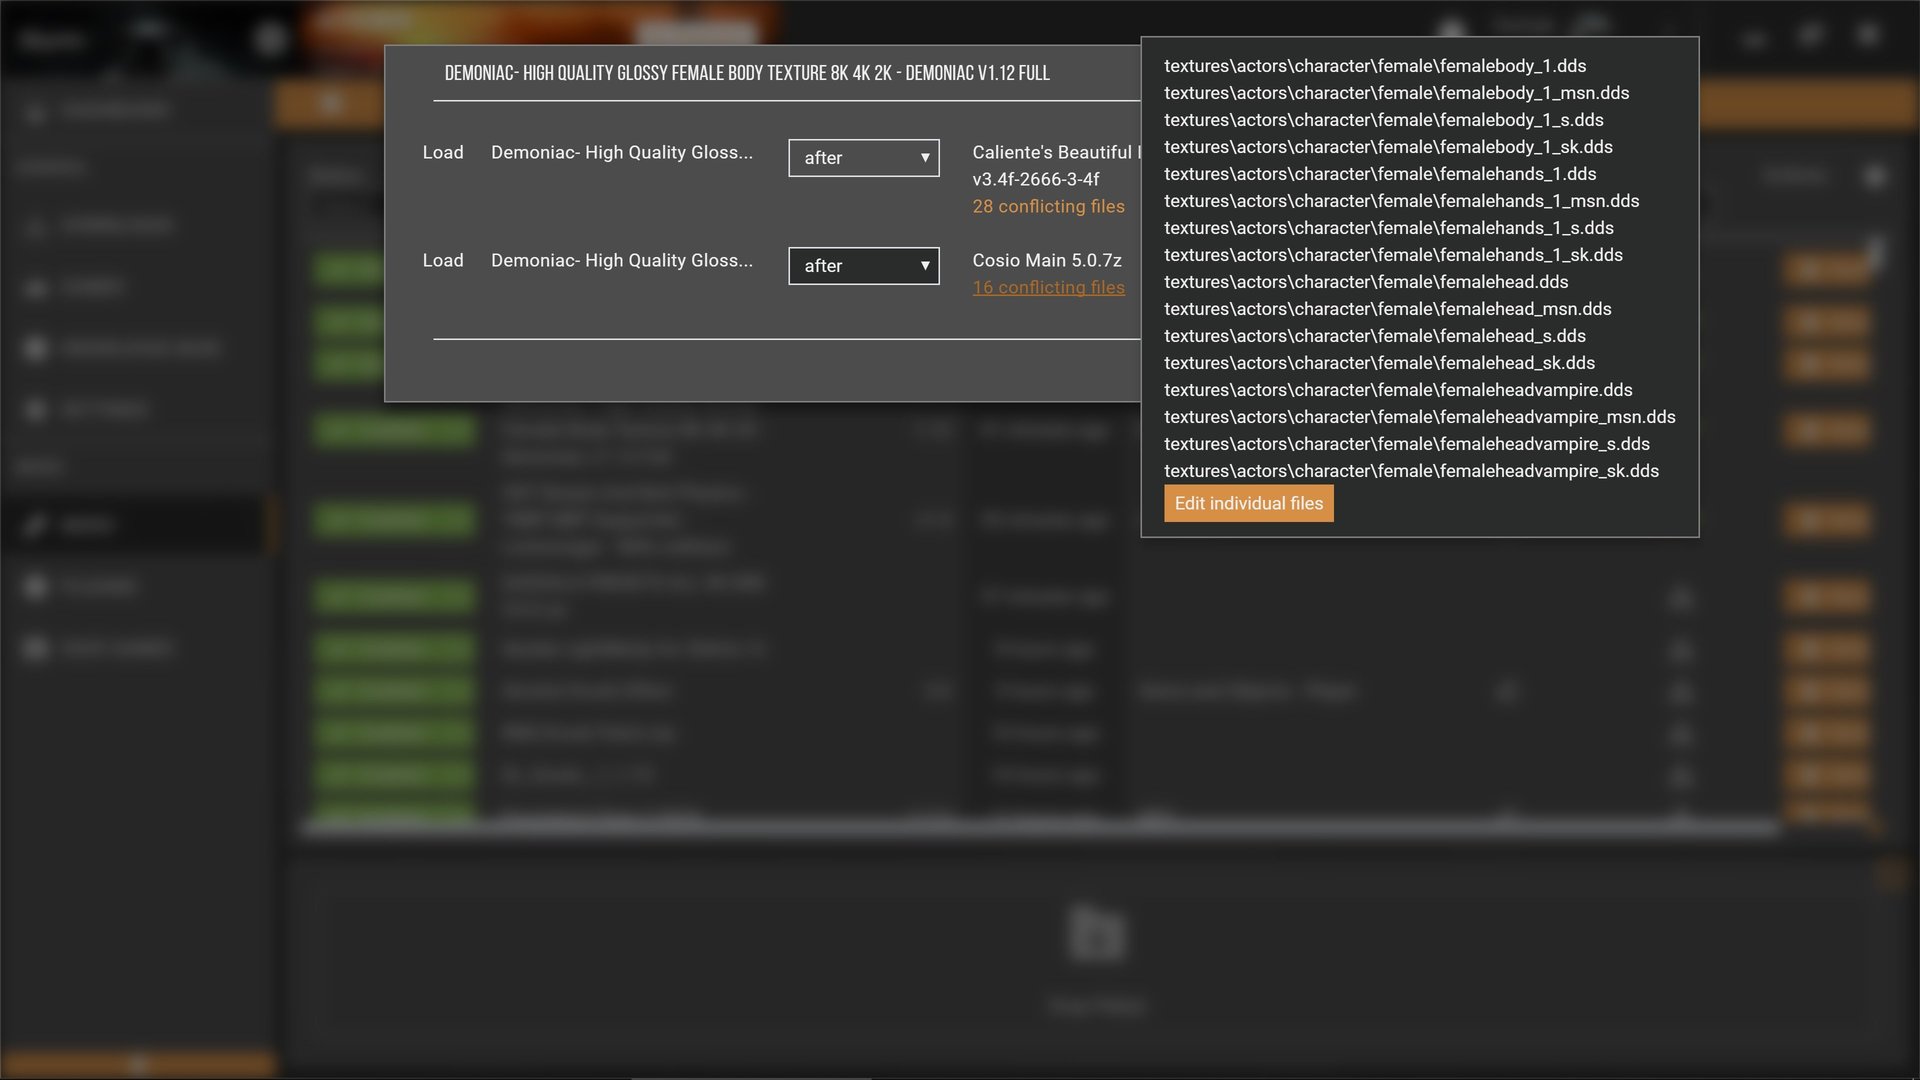Screen dimensions: 1920x1080
Task: Select file 'femalehead_msn.dds' in conflict list
Action: tap(1387, 309)
